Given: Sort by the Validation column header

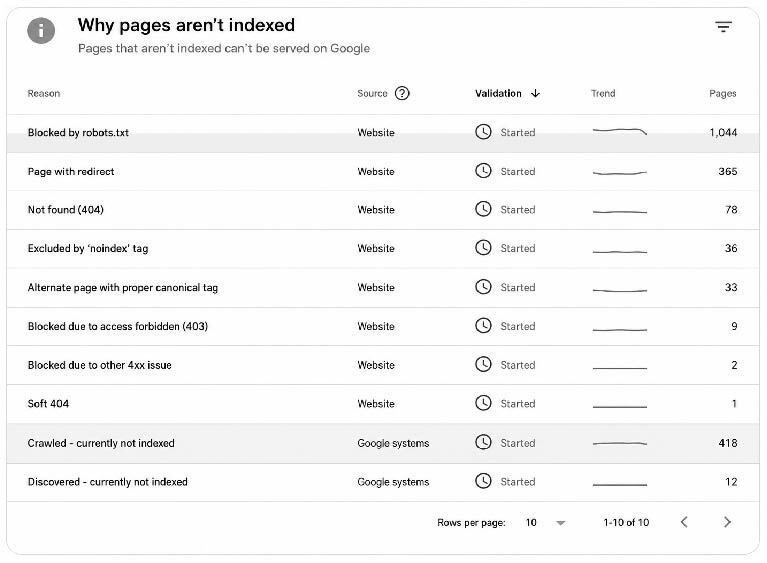Looking at the screenshot, I should tap(498, 93).
